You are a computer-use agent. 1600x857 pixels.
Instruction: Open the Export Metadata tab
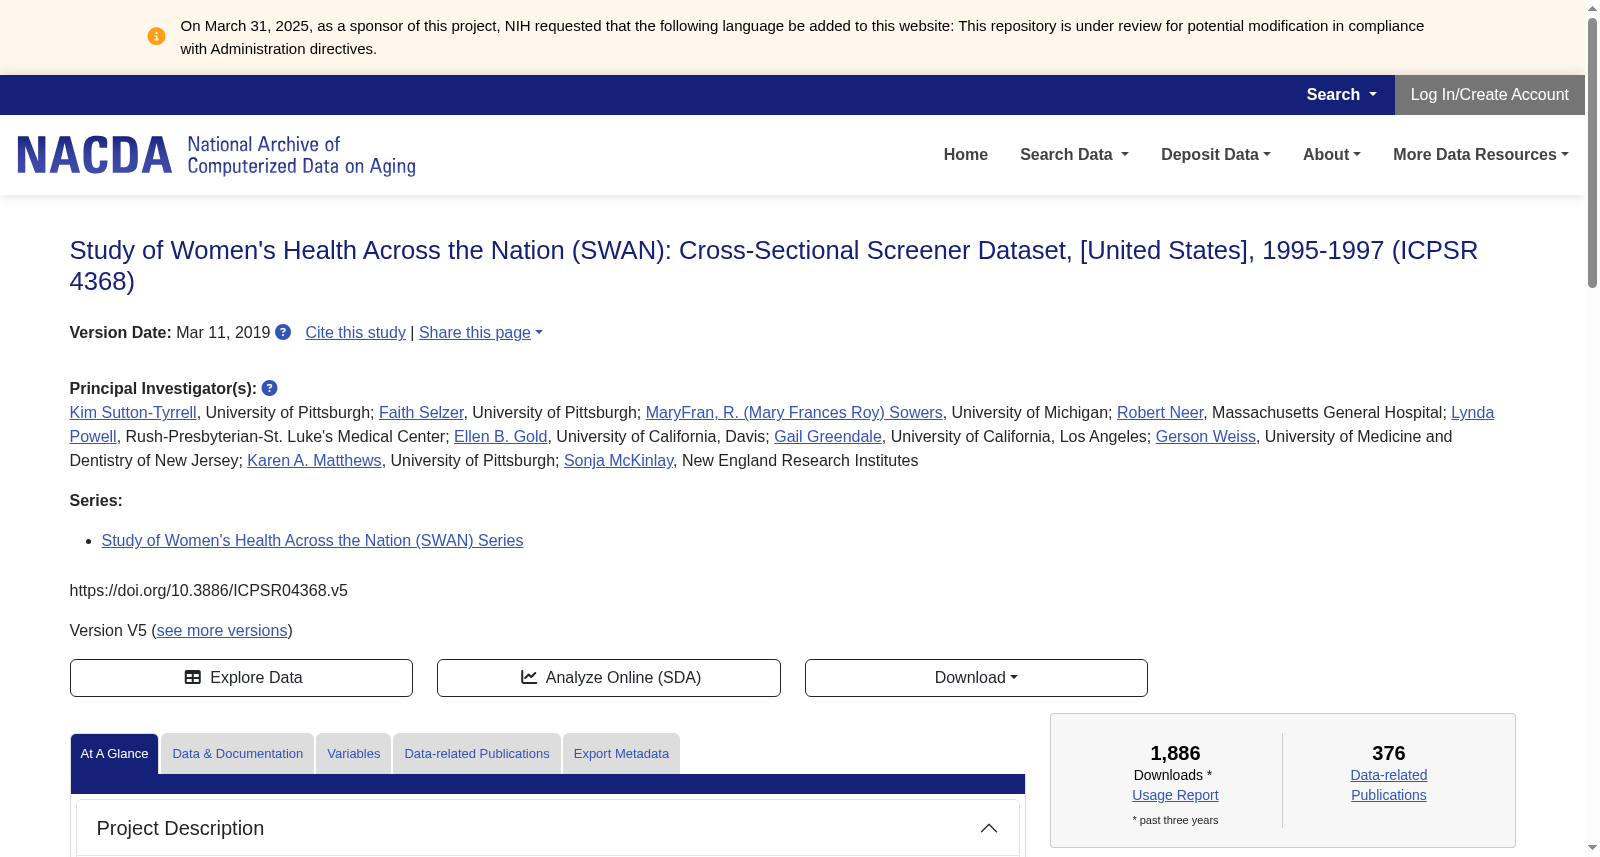tap(621, 754)
